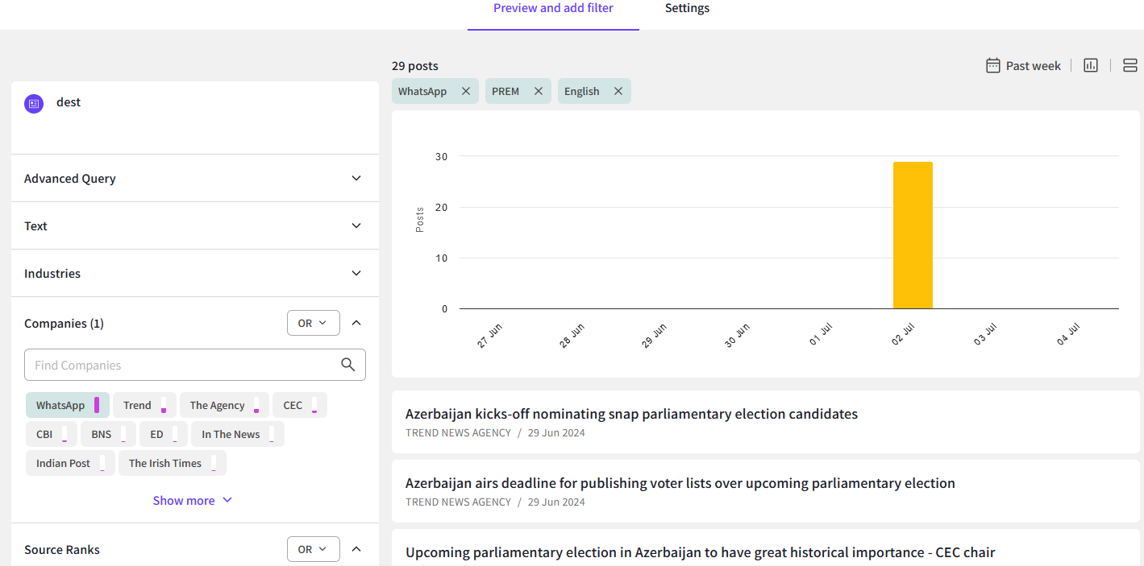The height and width of the screenshot is (566, 1144).
Task: Click the yellow 02 Jul chart bar
Action: point(912,235)
